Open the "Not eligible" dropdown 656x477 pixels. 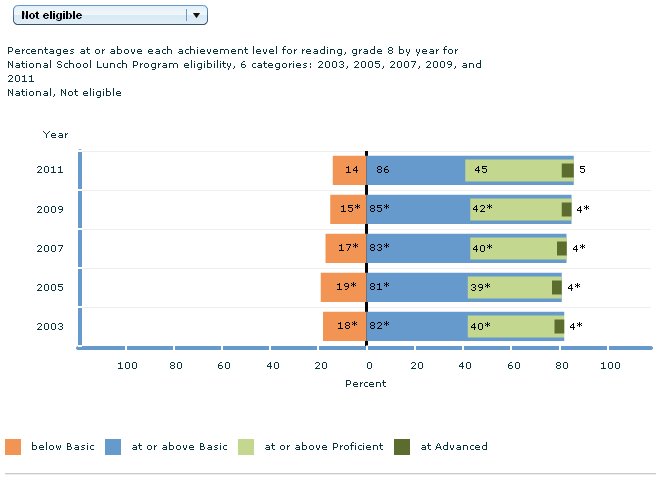click(x=96, y=15)
